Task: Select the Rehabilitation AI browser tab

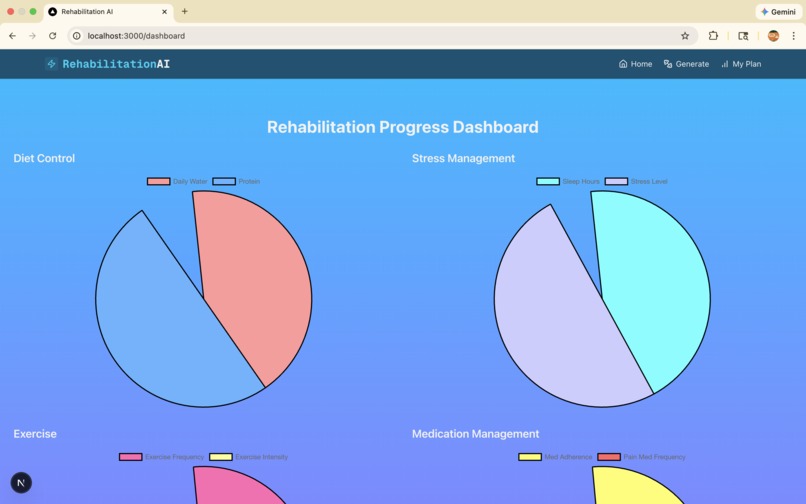Action: (x=108, y=11)
